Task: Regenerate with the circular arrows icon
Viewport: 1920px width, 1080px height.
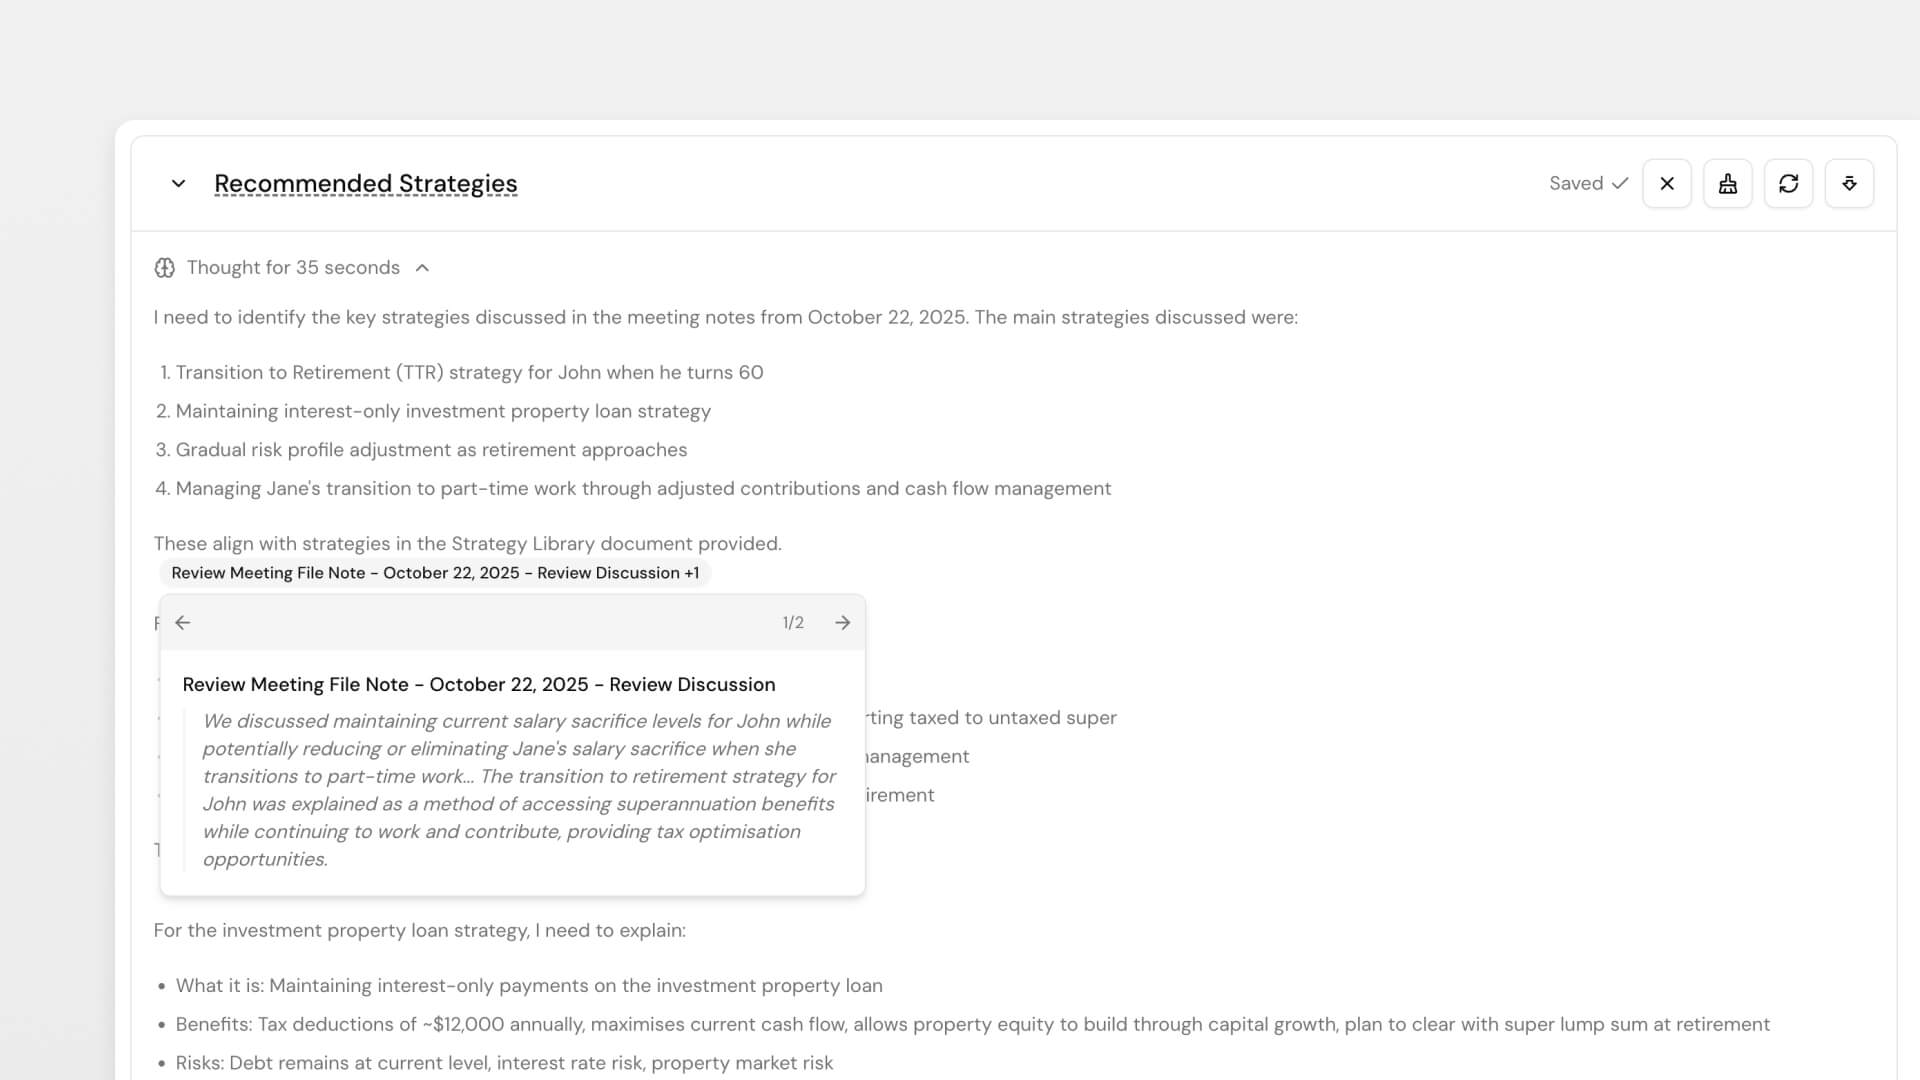Action: point(1788,184)
